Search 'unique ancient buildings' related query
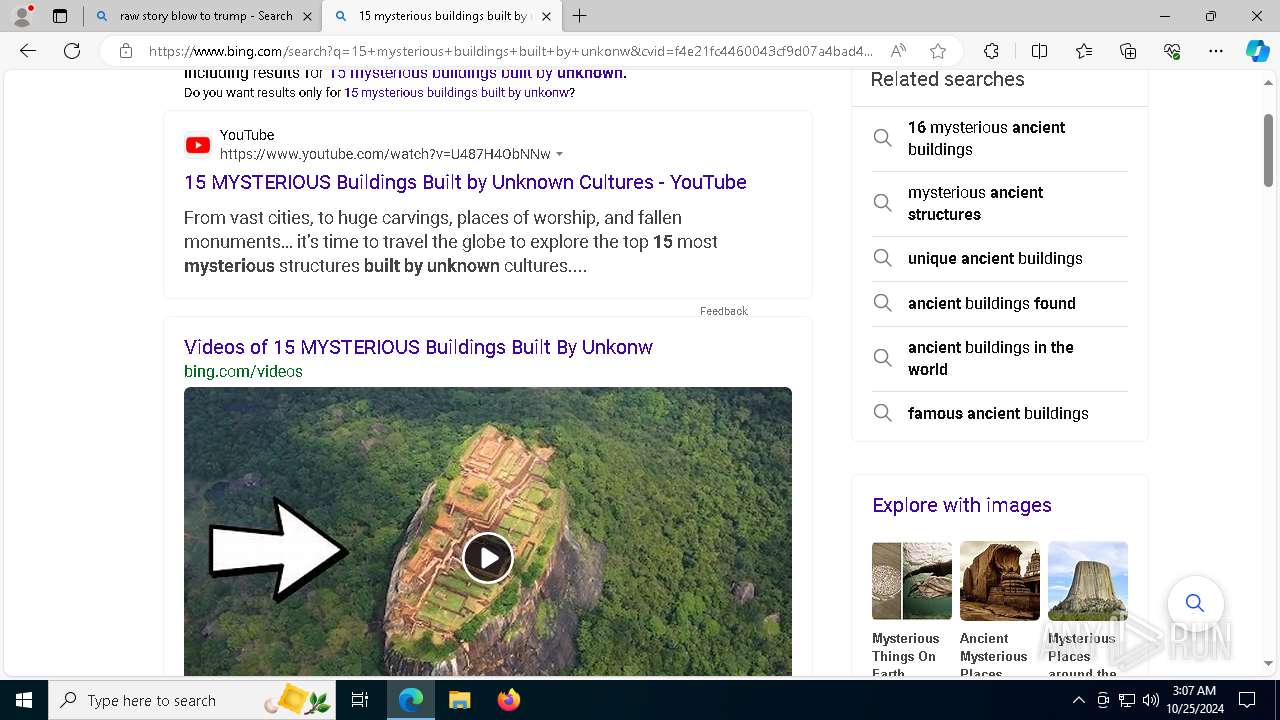The width and height of the screenshot is (1280, 720). [x=1000, y=258]
